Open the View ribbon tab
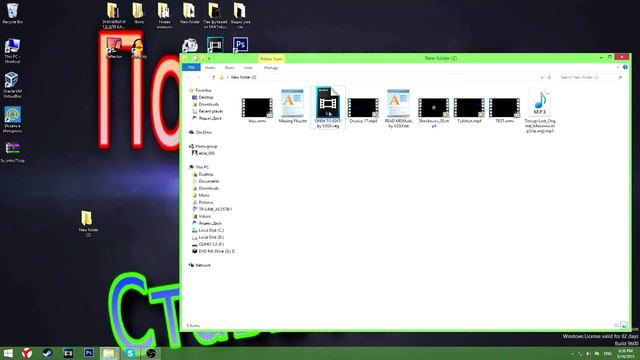Screen dimensions: 640x360 (x=248, y=68)
